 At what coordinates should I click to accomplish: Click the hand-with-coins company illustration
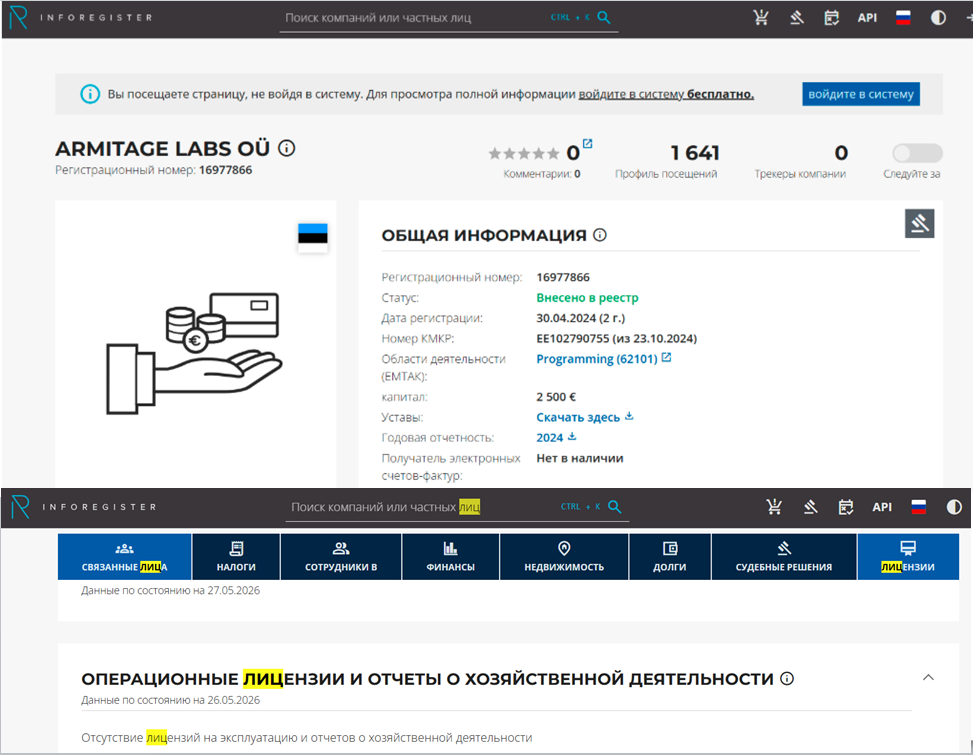coord(194,353)
